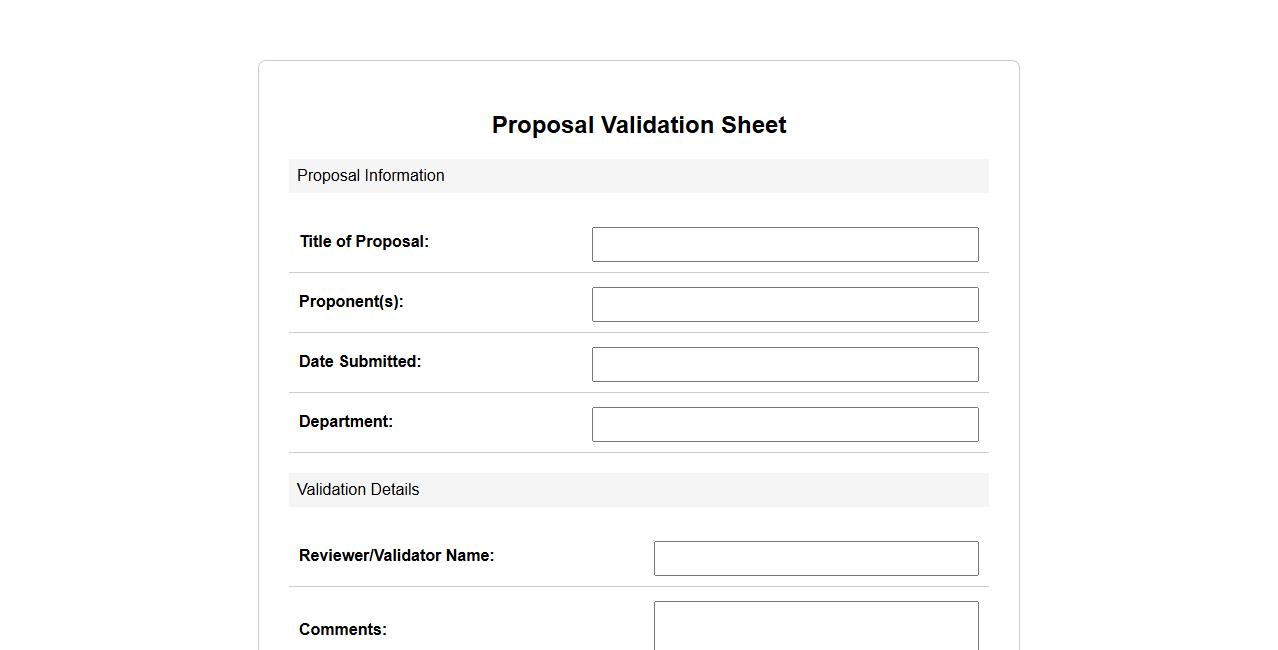
Task: Set focus on submission date box
Action: point(785,364)
